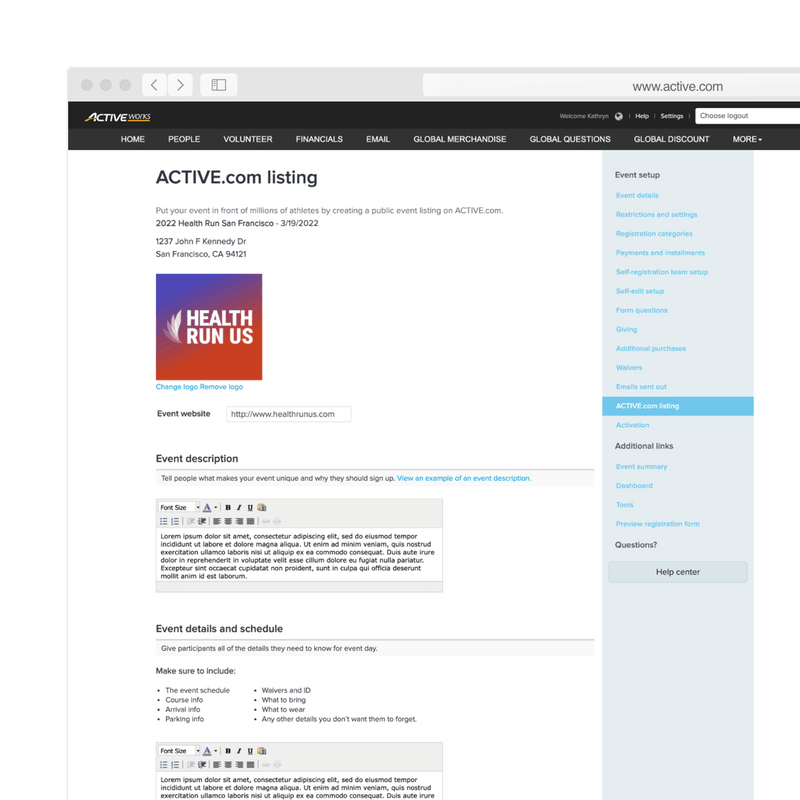Open the font color dropdown arrow
This screenshot has height=800, width=800.
[215, 507]
